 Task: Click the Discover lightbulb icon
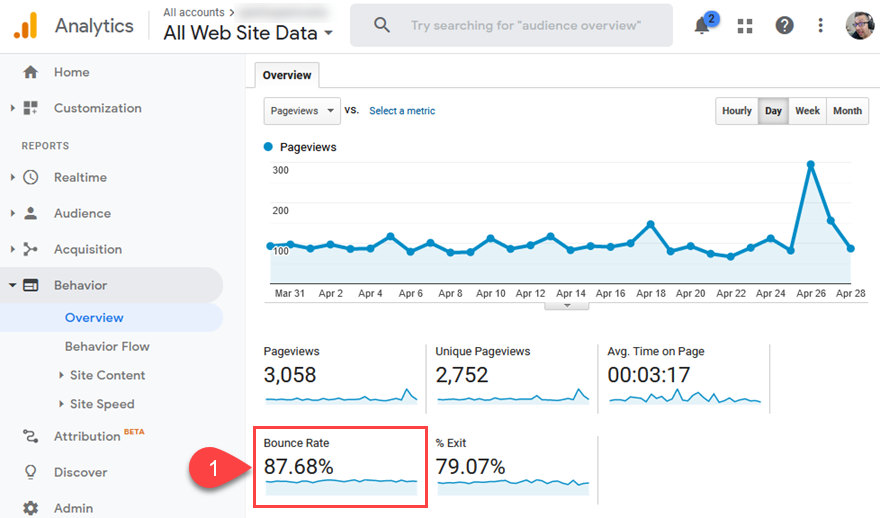31,472
